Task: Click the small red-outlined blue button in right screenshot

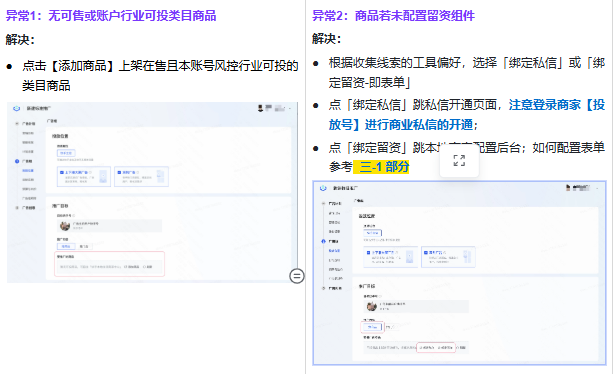Action: [372, 327]
